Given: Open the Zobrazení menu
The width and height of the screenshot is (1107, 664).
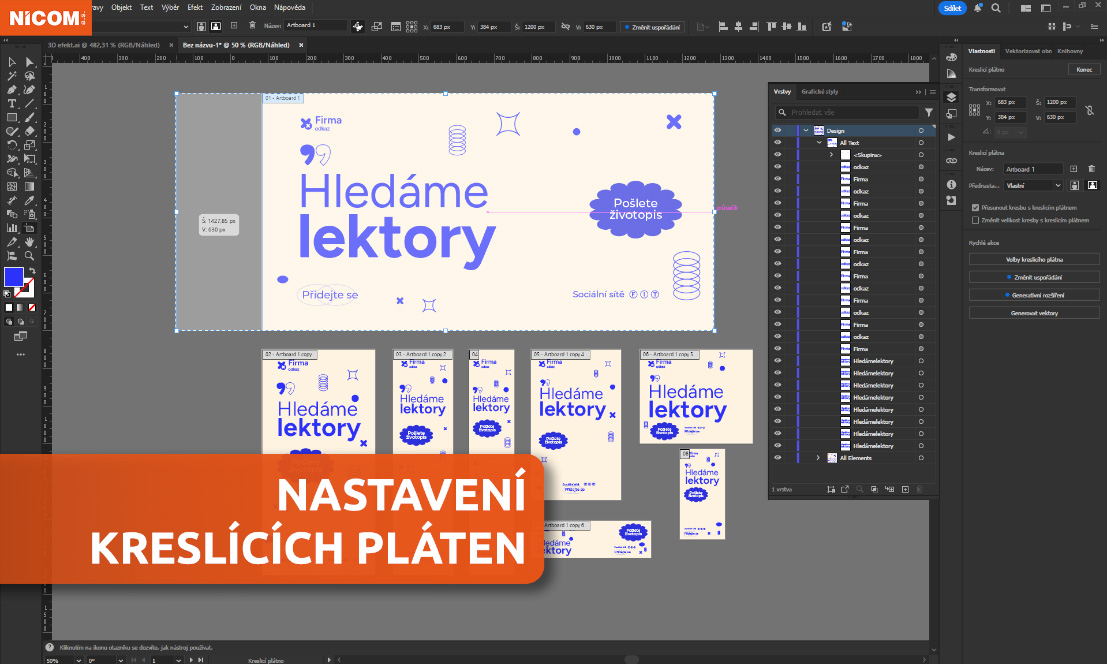Looking at the screenshot, I should 226,7.
